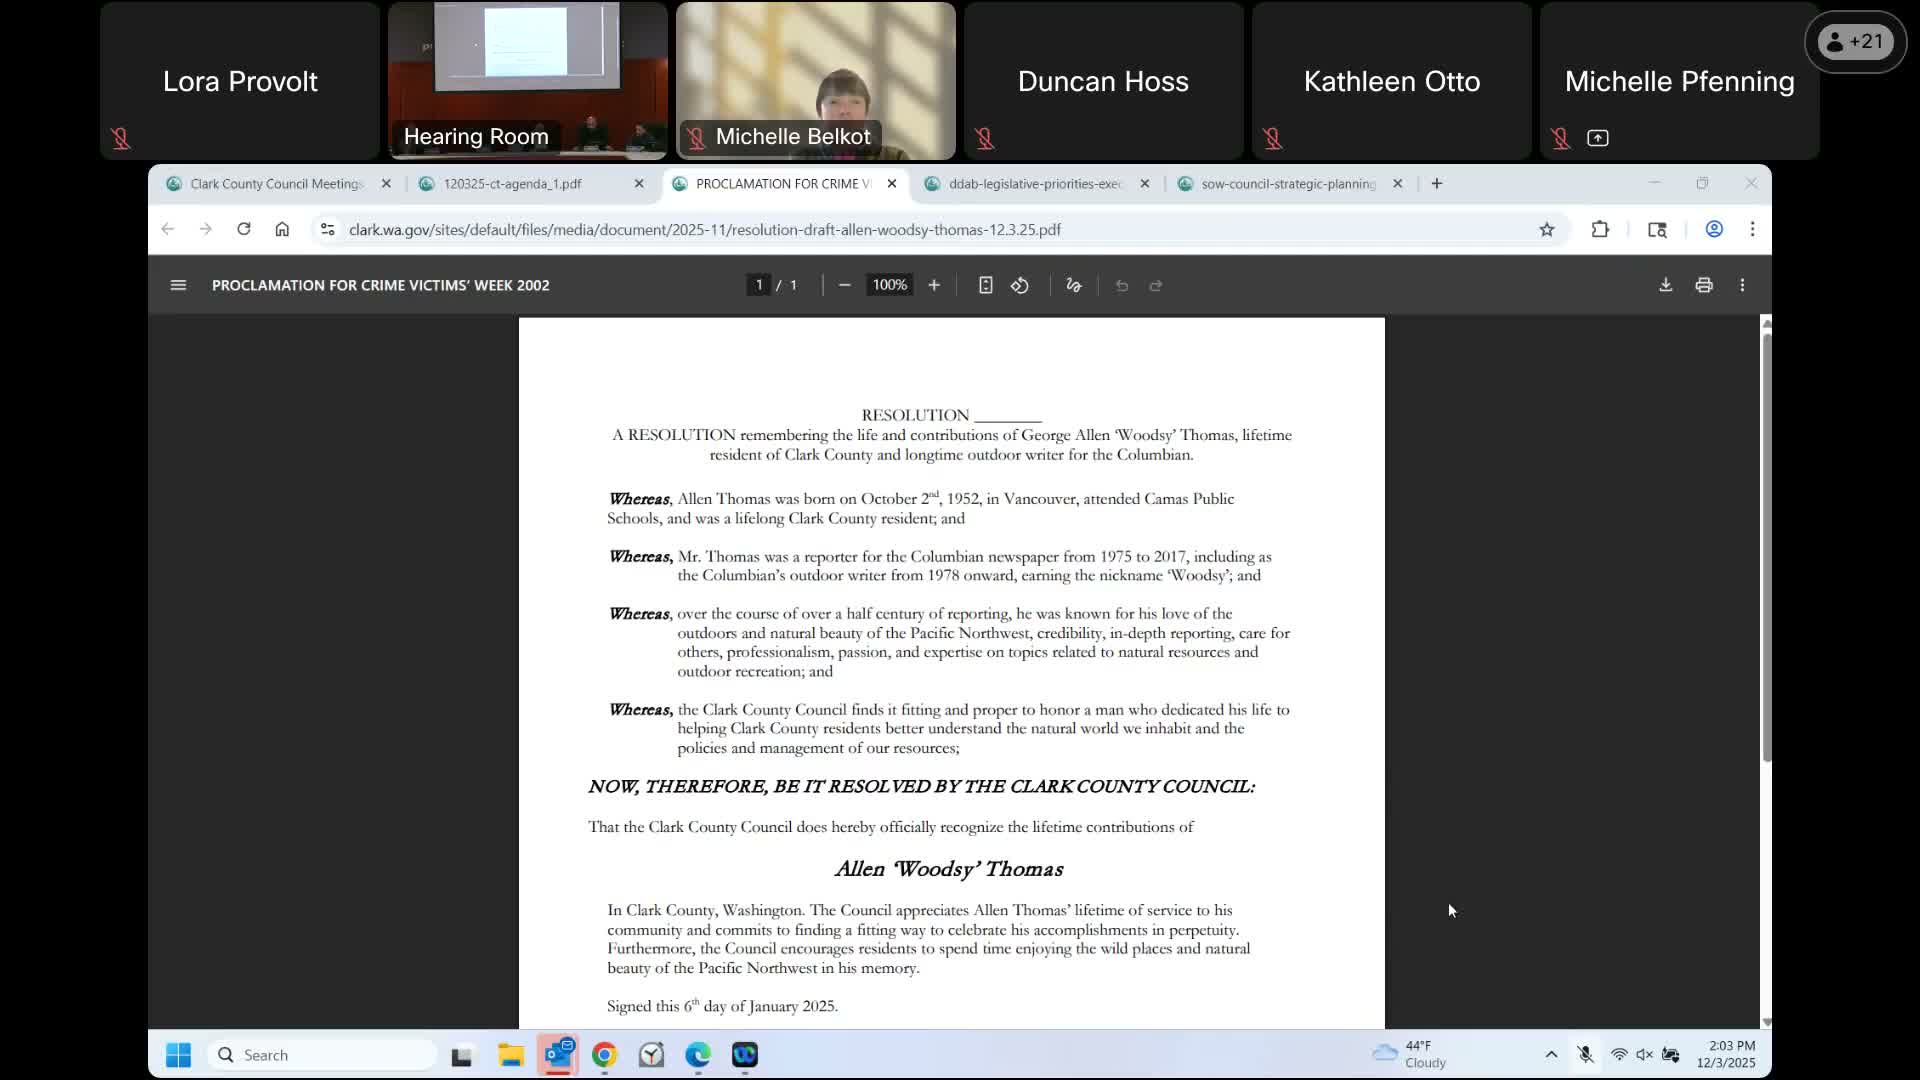Bookmark this page with the star
This screenshot has height=1080, width=1920.
pyautogui.click(x=1547, y=229)
